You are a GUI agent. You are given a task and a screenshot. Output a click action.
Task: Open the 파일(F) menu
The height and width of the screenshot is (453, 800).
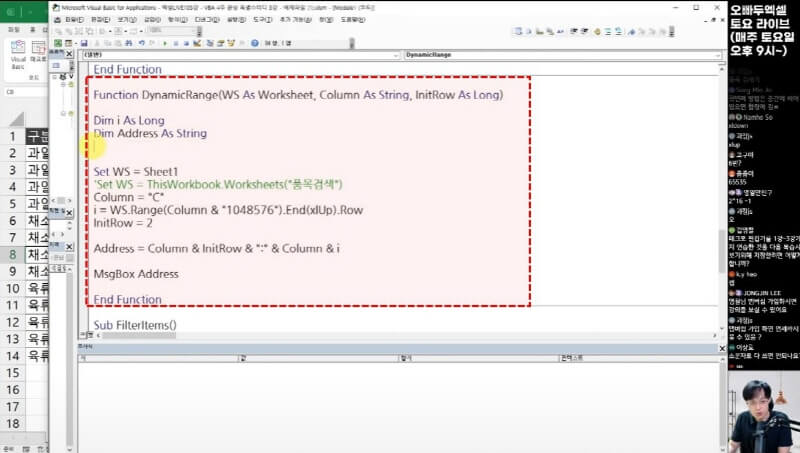point(72,18)
